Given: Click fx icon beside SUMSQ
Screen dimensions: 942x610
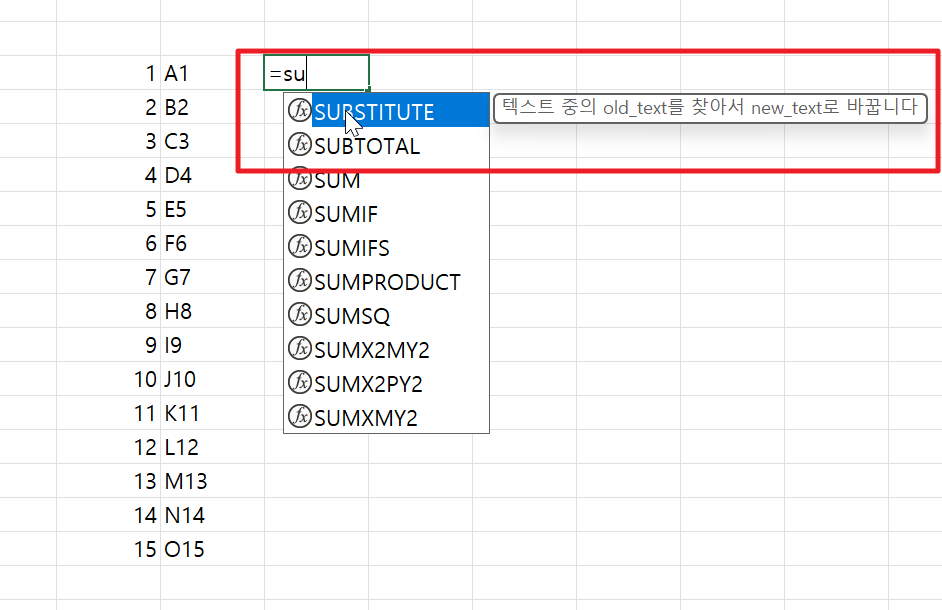Looking at the screenshot, I should click(299, 314).
